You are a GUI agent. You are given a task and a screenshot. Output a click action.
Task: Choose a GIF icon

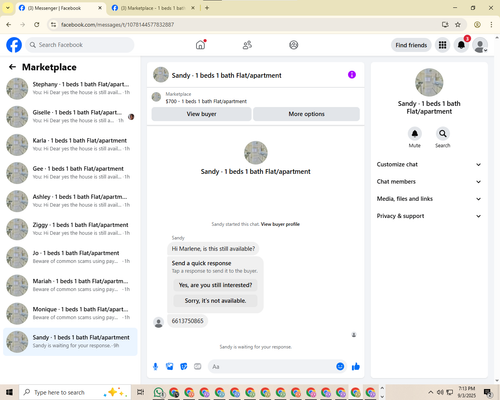pyautogui.click(x=198, y=367)
